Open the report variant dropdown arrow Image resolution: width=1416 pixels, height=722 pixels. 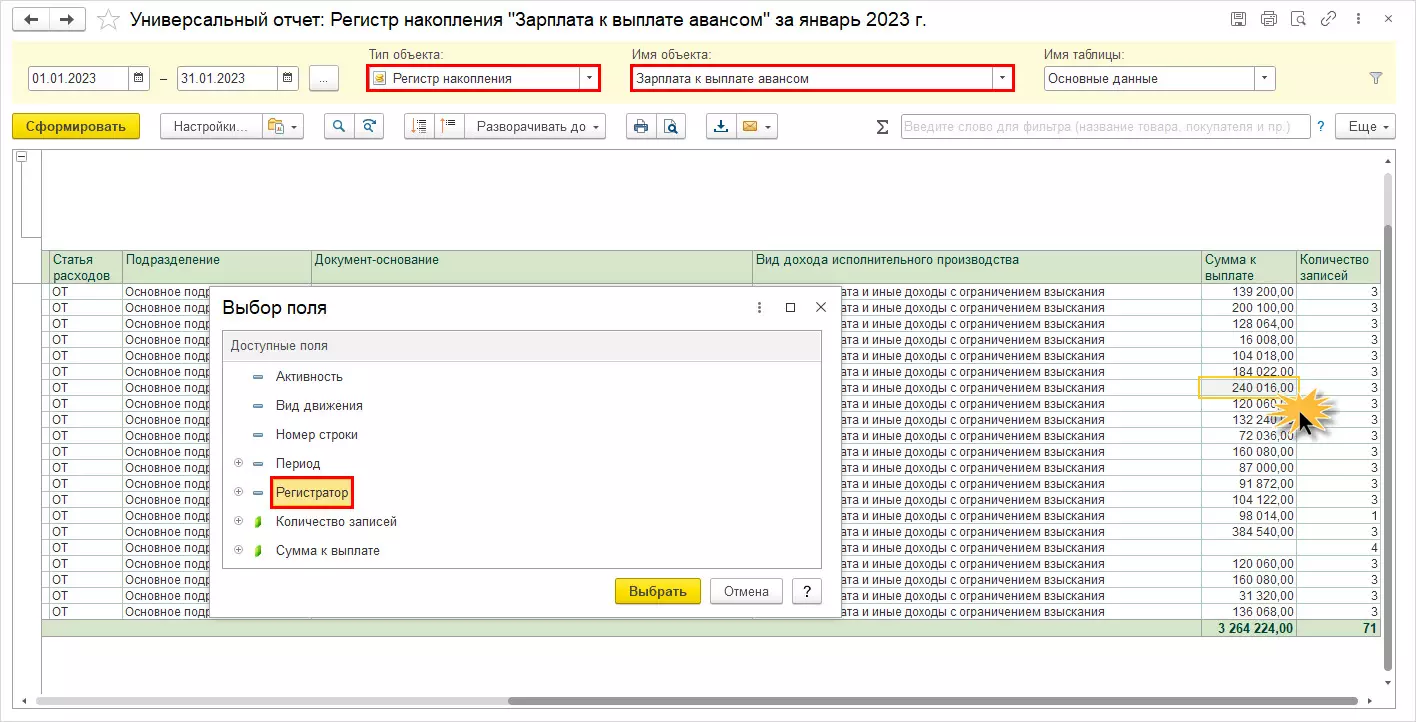294,127
